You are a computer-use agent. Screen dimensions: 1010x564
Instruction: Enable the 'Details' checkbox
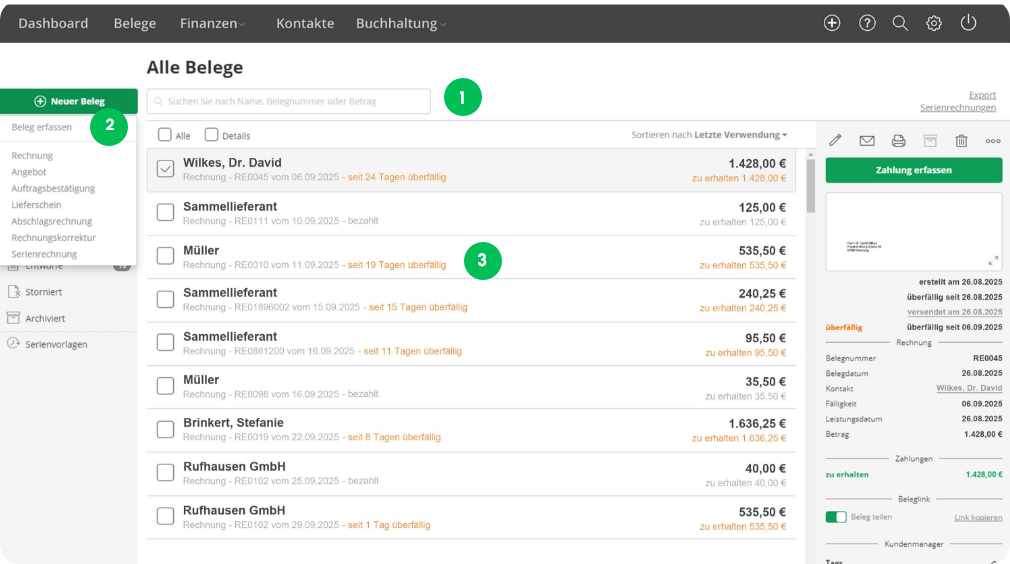click(x=211, y=135)
